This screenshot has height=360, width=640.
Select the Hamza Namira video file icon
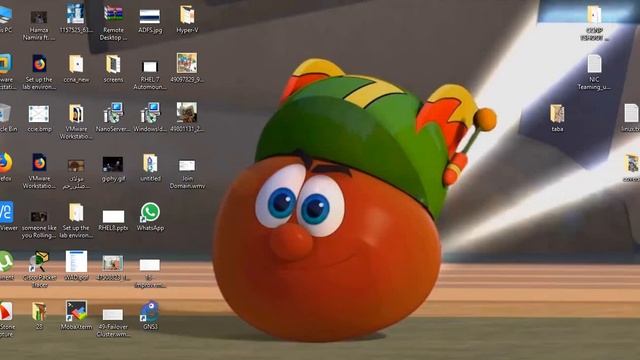(39, 18)
